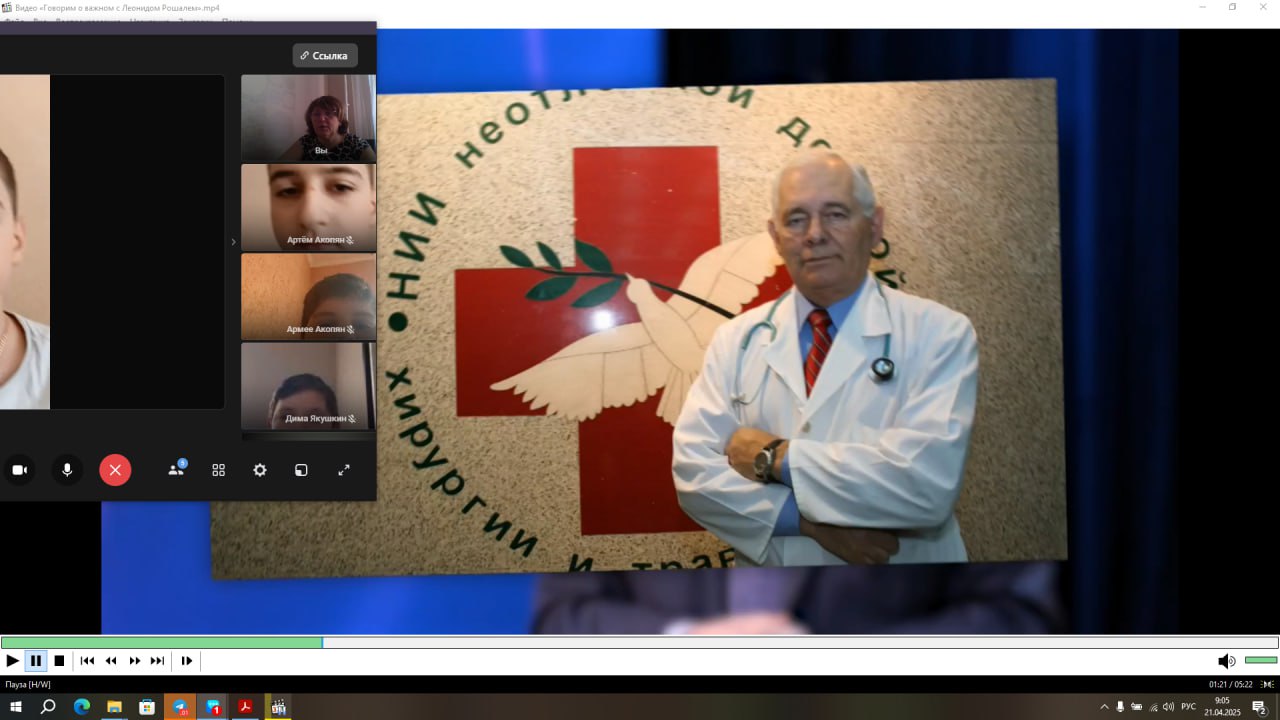
Task: Show hidden system tray icons
Action: 1104,707
